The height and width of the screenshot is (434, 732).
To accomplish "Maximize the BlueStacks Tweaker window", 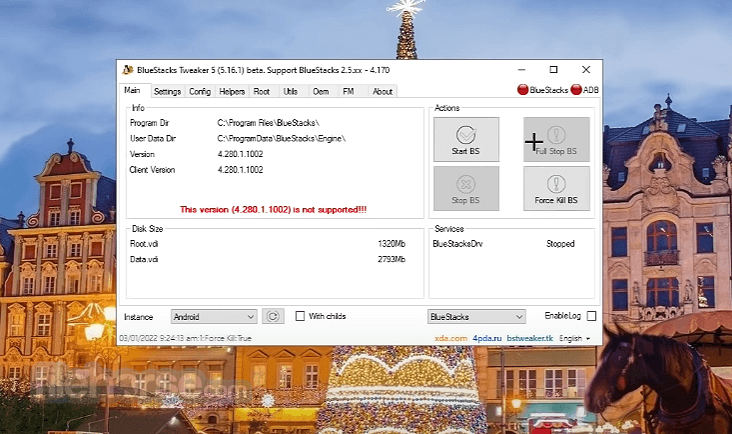I will click(x=554, y=70).
